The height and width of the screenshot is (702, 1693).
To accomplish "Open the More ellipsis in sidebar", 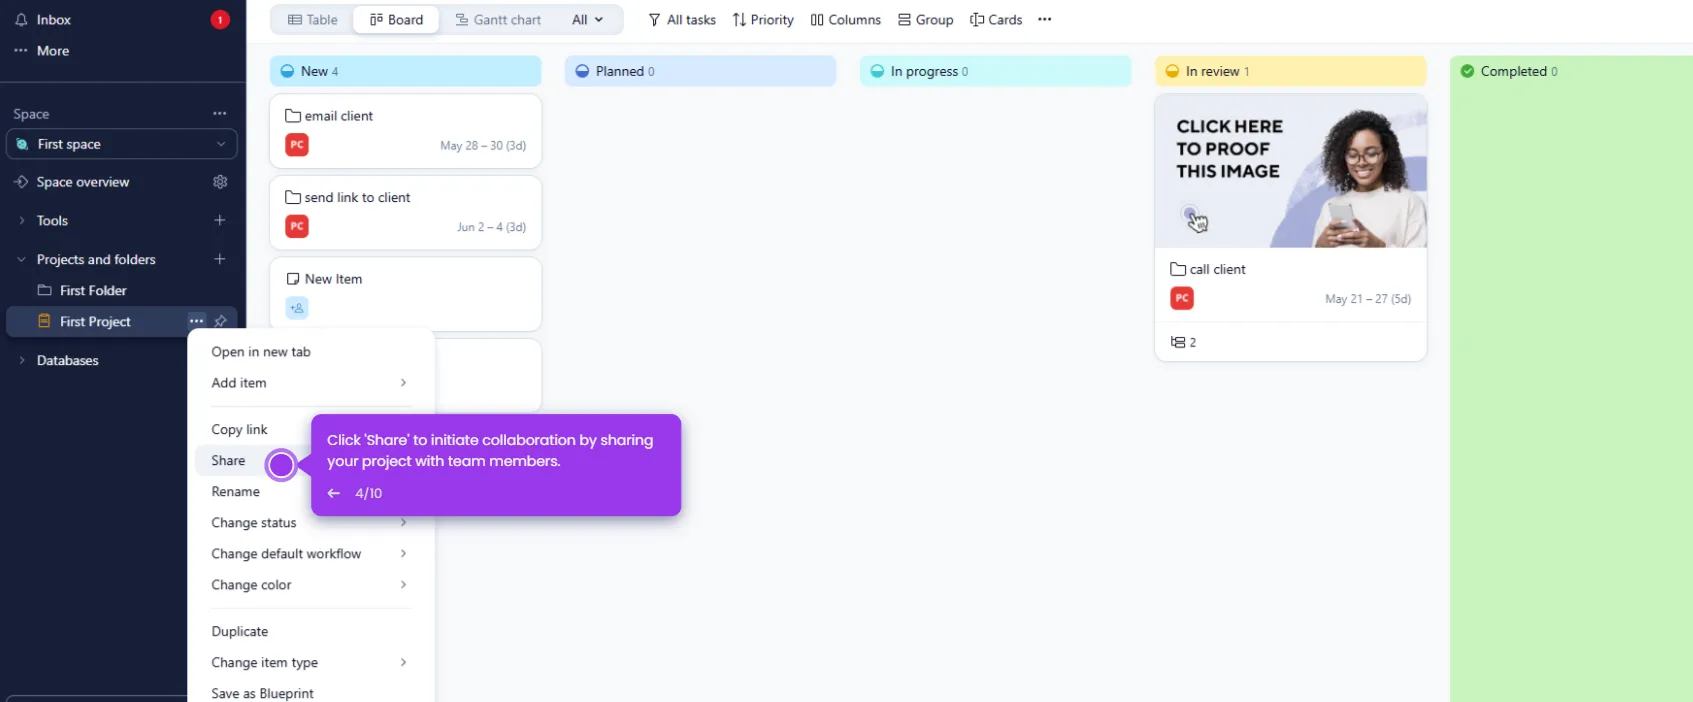I will [x=21, y=50].
